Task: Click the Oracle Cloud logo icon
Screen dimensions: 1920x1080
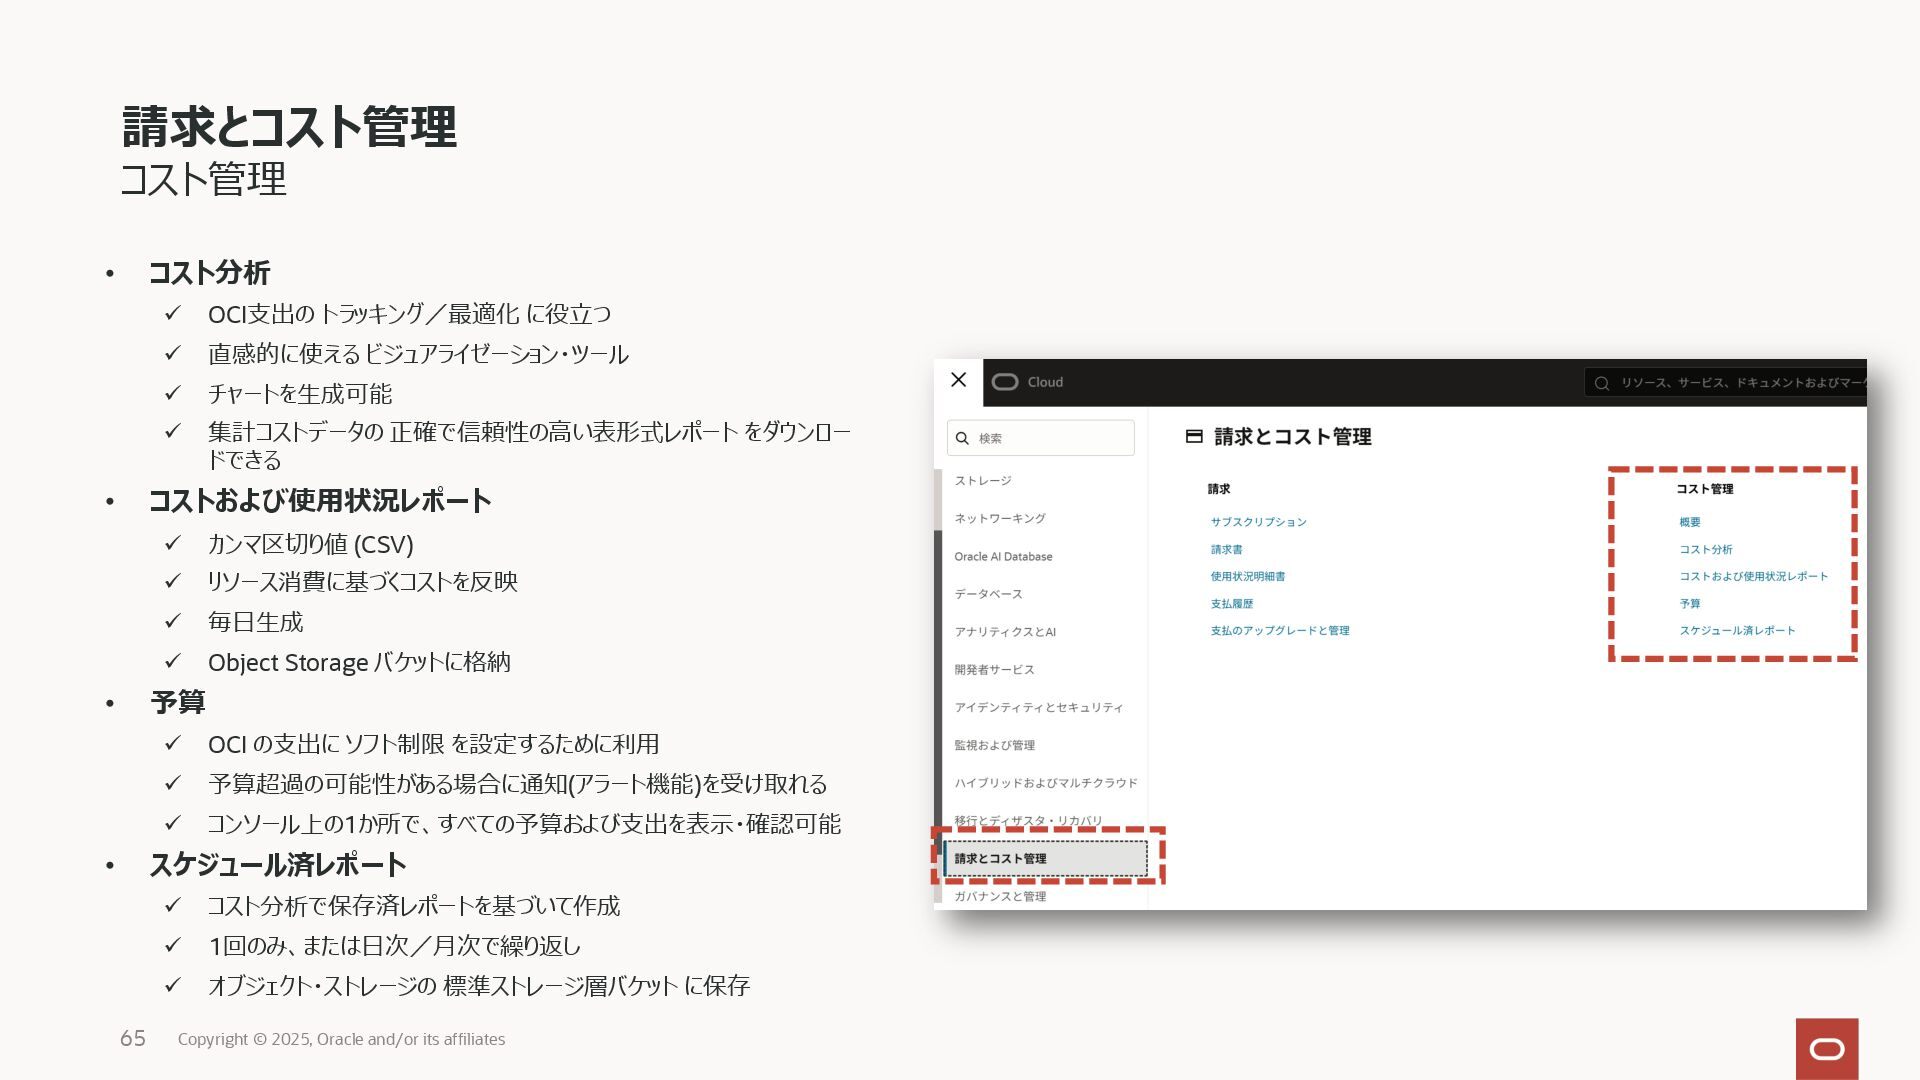Action: click(1005, 382)
